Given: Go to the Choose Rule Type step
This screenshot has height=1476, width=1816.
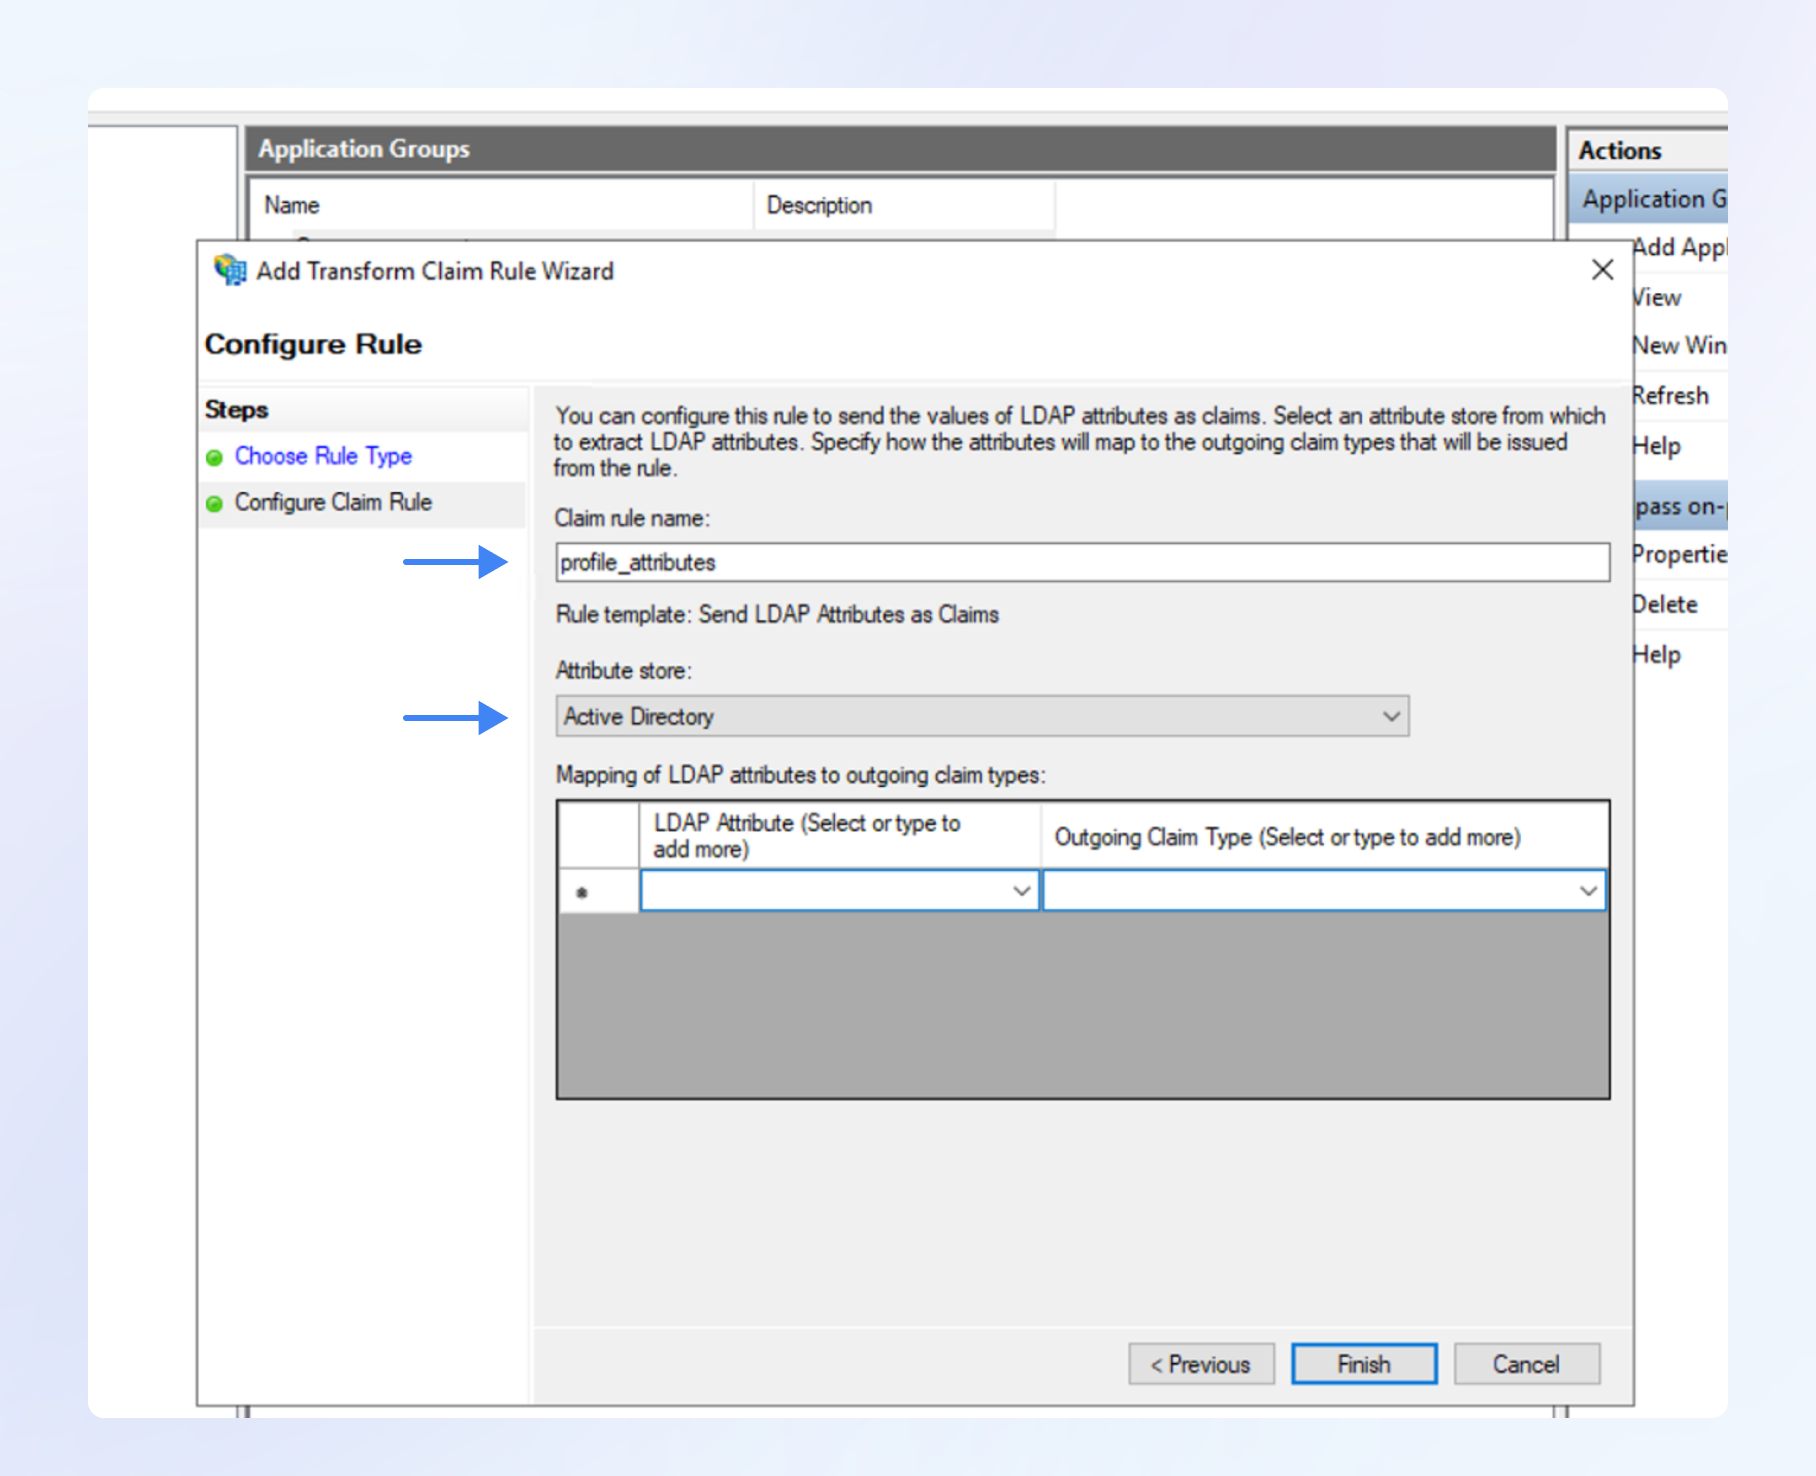Looking at the screenshot, I should (x=323, y=456).
